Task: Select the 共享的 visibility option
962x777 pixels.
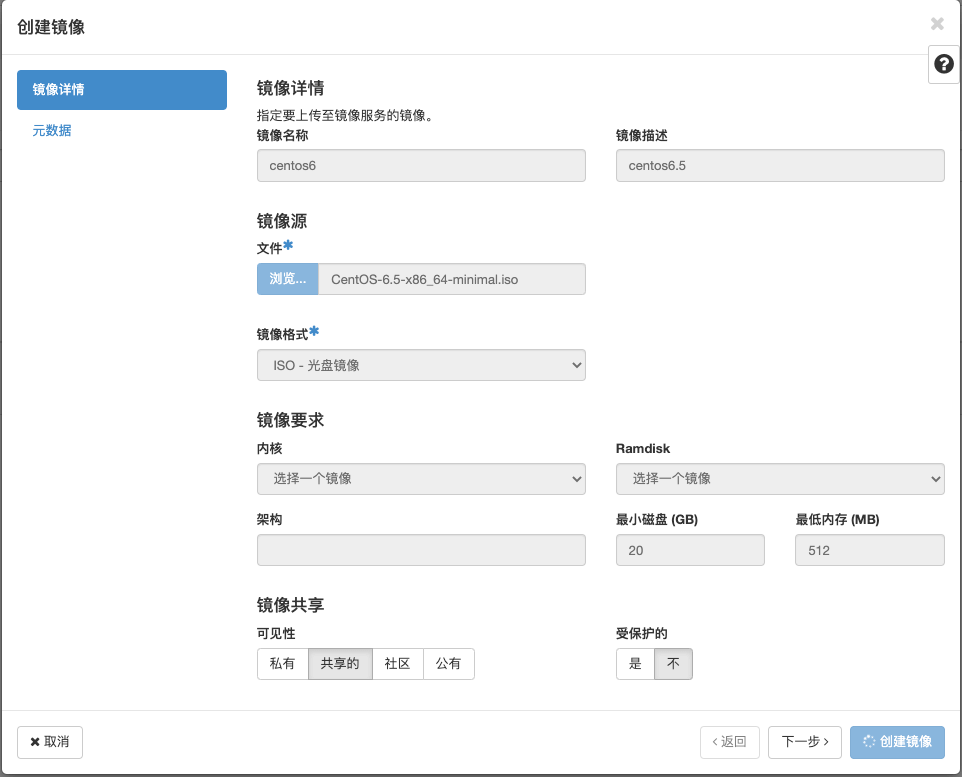Action: [x=340, y=663]
